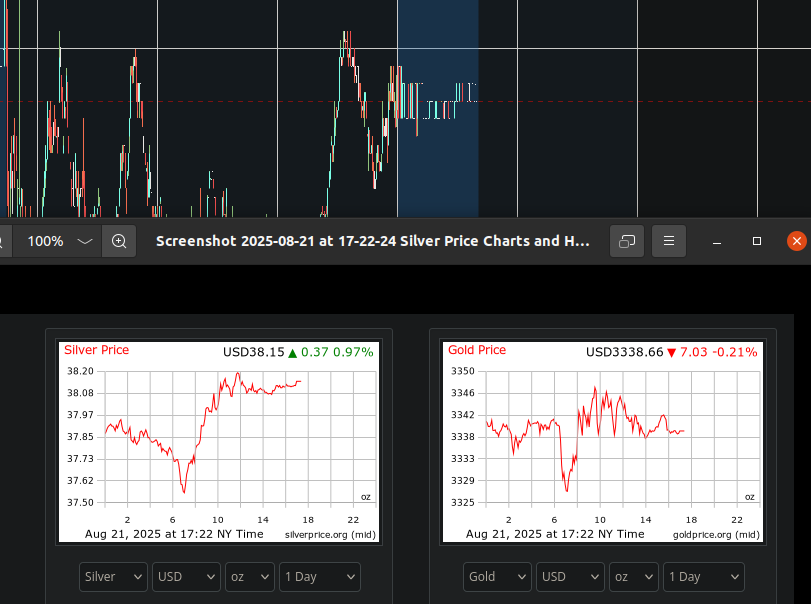Click the highlighted blue region in candlestick chart
811x604 pixels.
438,109
